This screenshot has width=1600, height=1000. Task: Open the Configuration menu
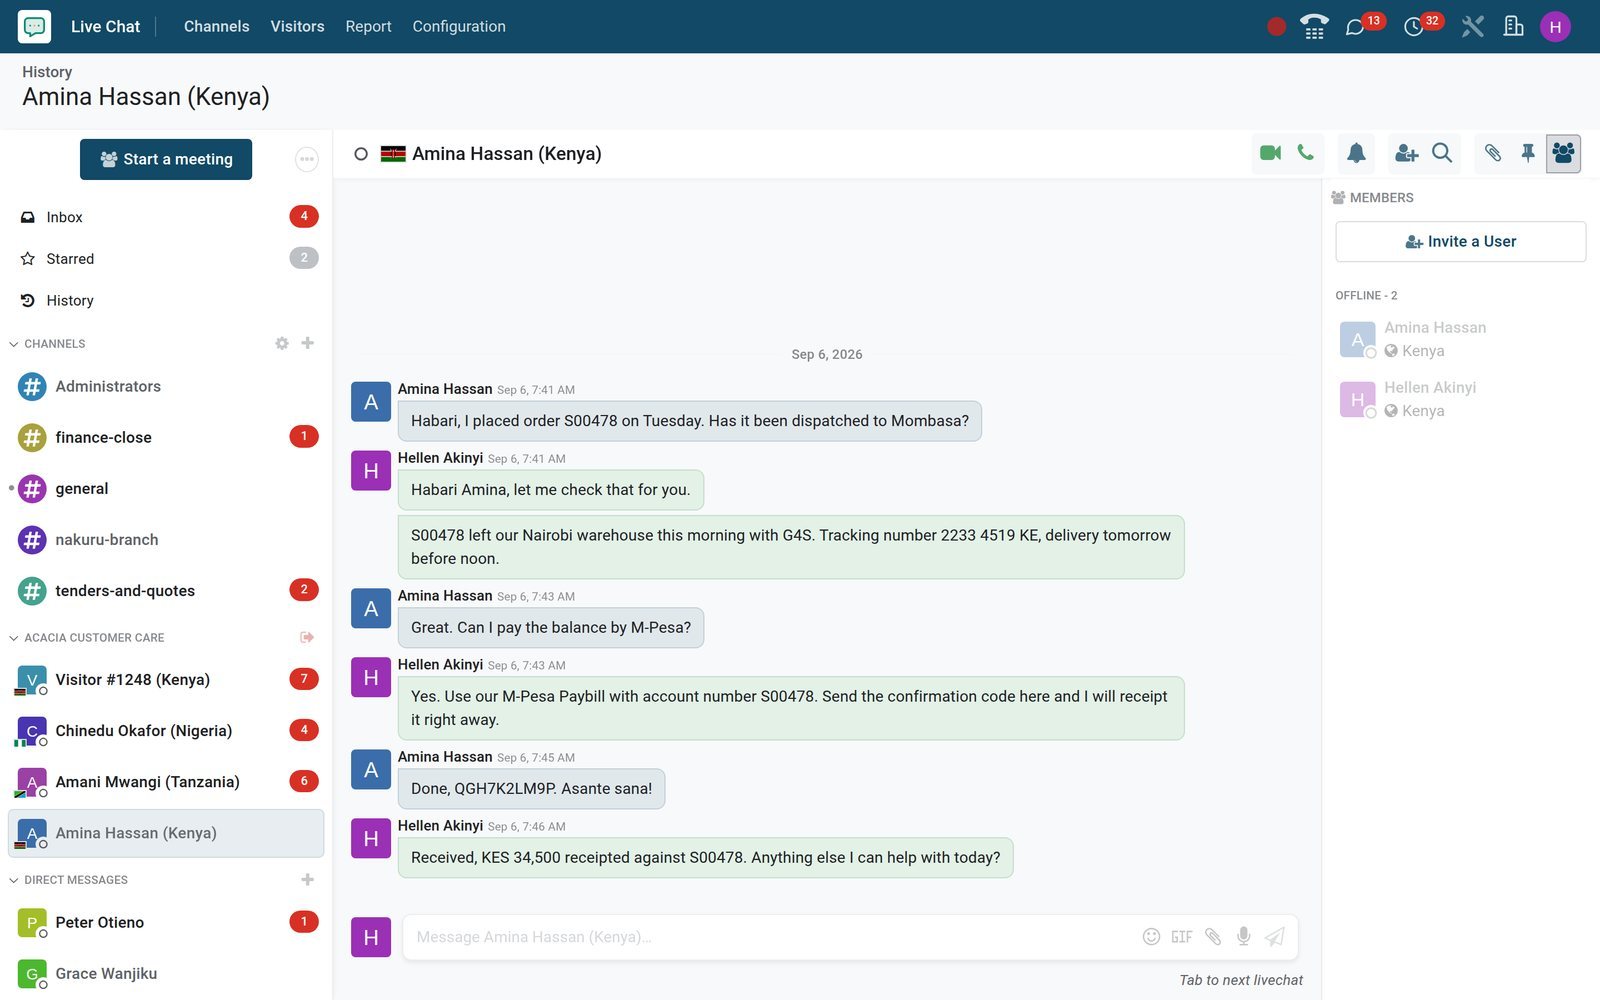click(x=459, y=26)
